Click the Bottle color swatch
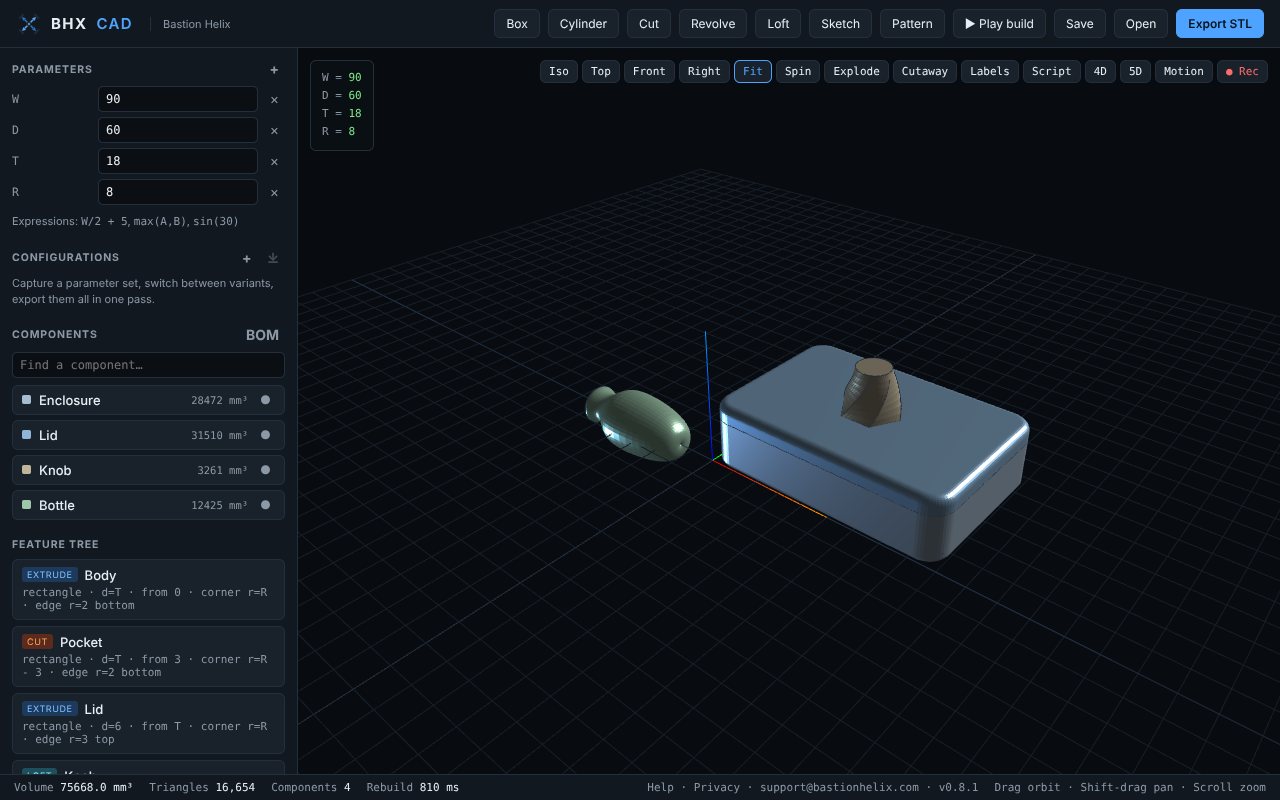Screen dimensions: 1280x800 click(27, 505)
